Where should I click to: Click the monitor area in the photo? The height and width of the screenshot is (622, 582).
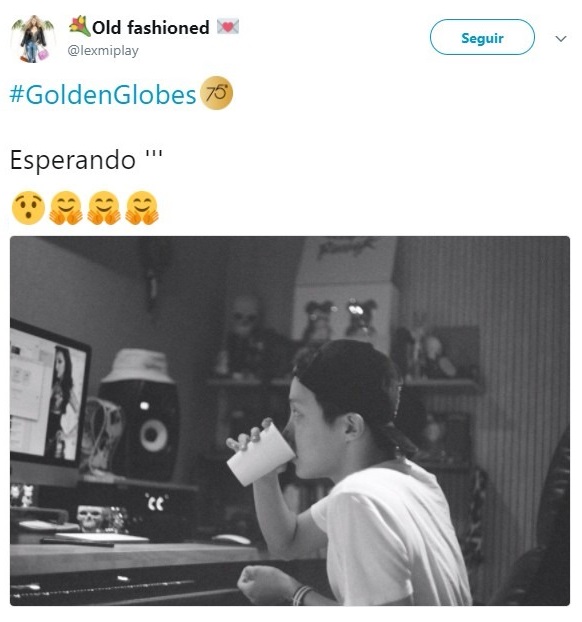(50, 397)
